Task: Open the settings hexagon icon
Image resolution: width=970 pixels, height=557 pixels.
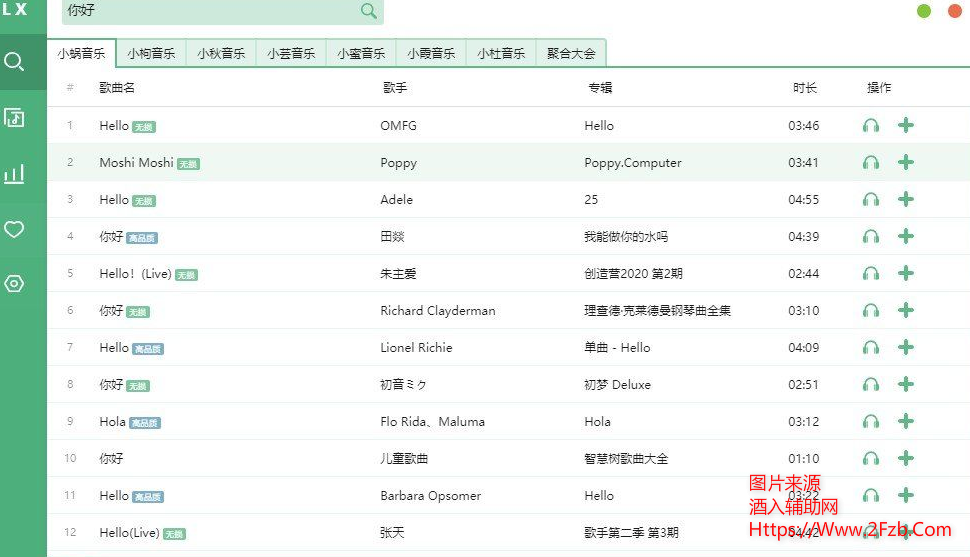Action: pyautogui.click(x=14, y=284)
